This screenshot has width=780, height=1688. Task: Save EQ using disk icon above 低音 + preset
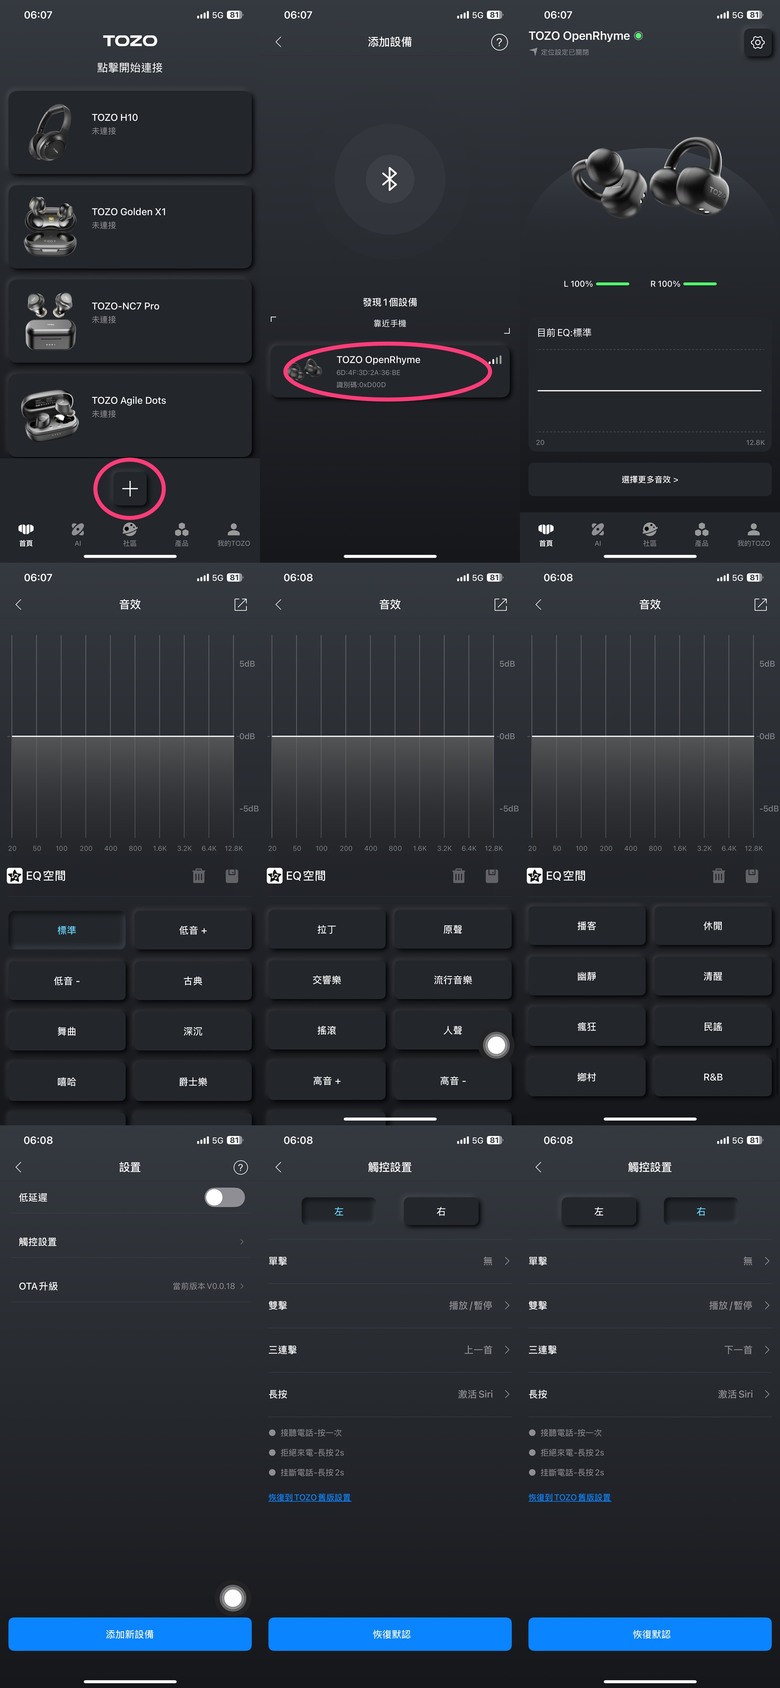pos(232,876)
